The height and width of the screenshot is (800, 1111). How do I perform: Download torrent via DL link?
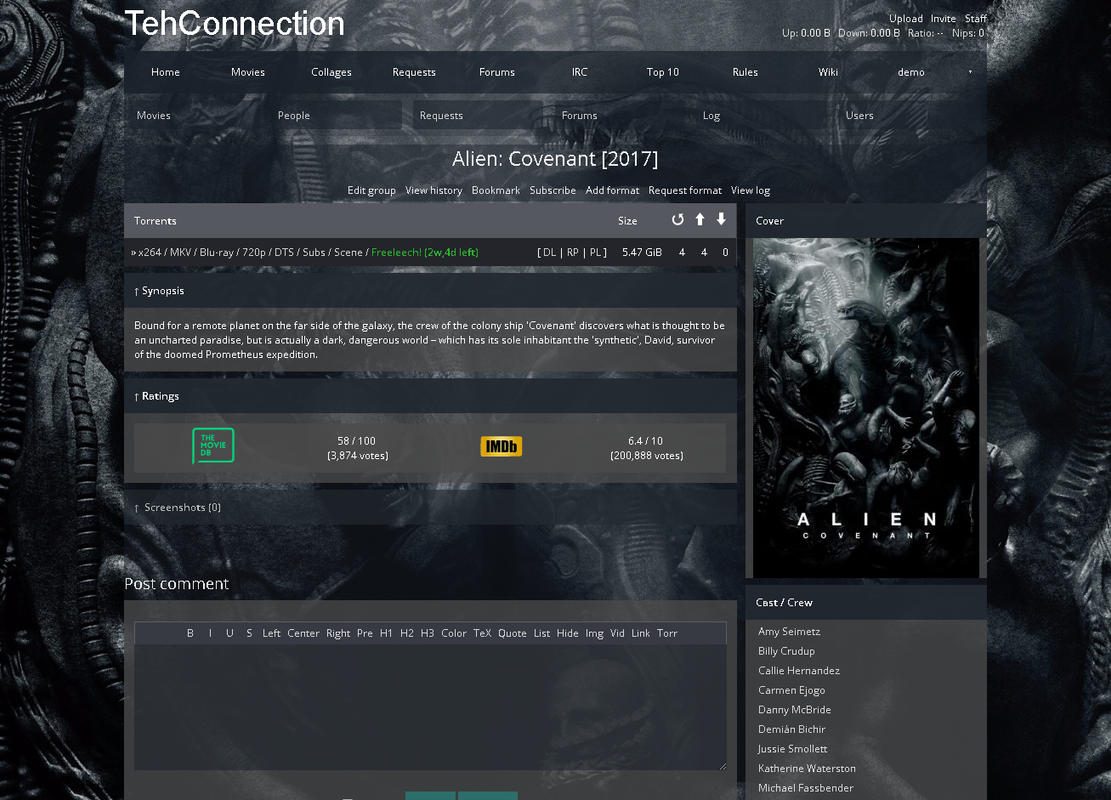click(549, 252)
